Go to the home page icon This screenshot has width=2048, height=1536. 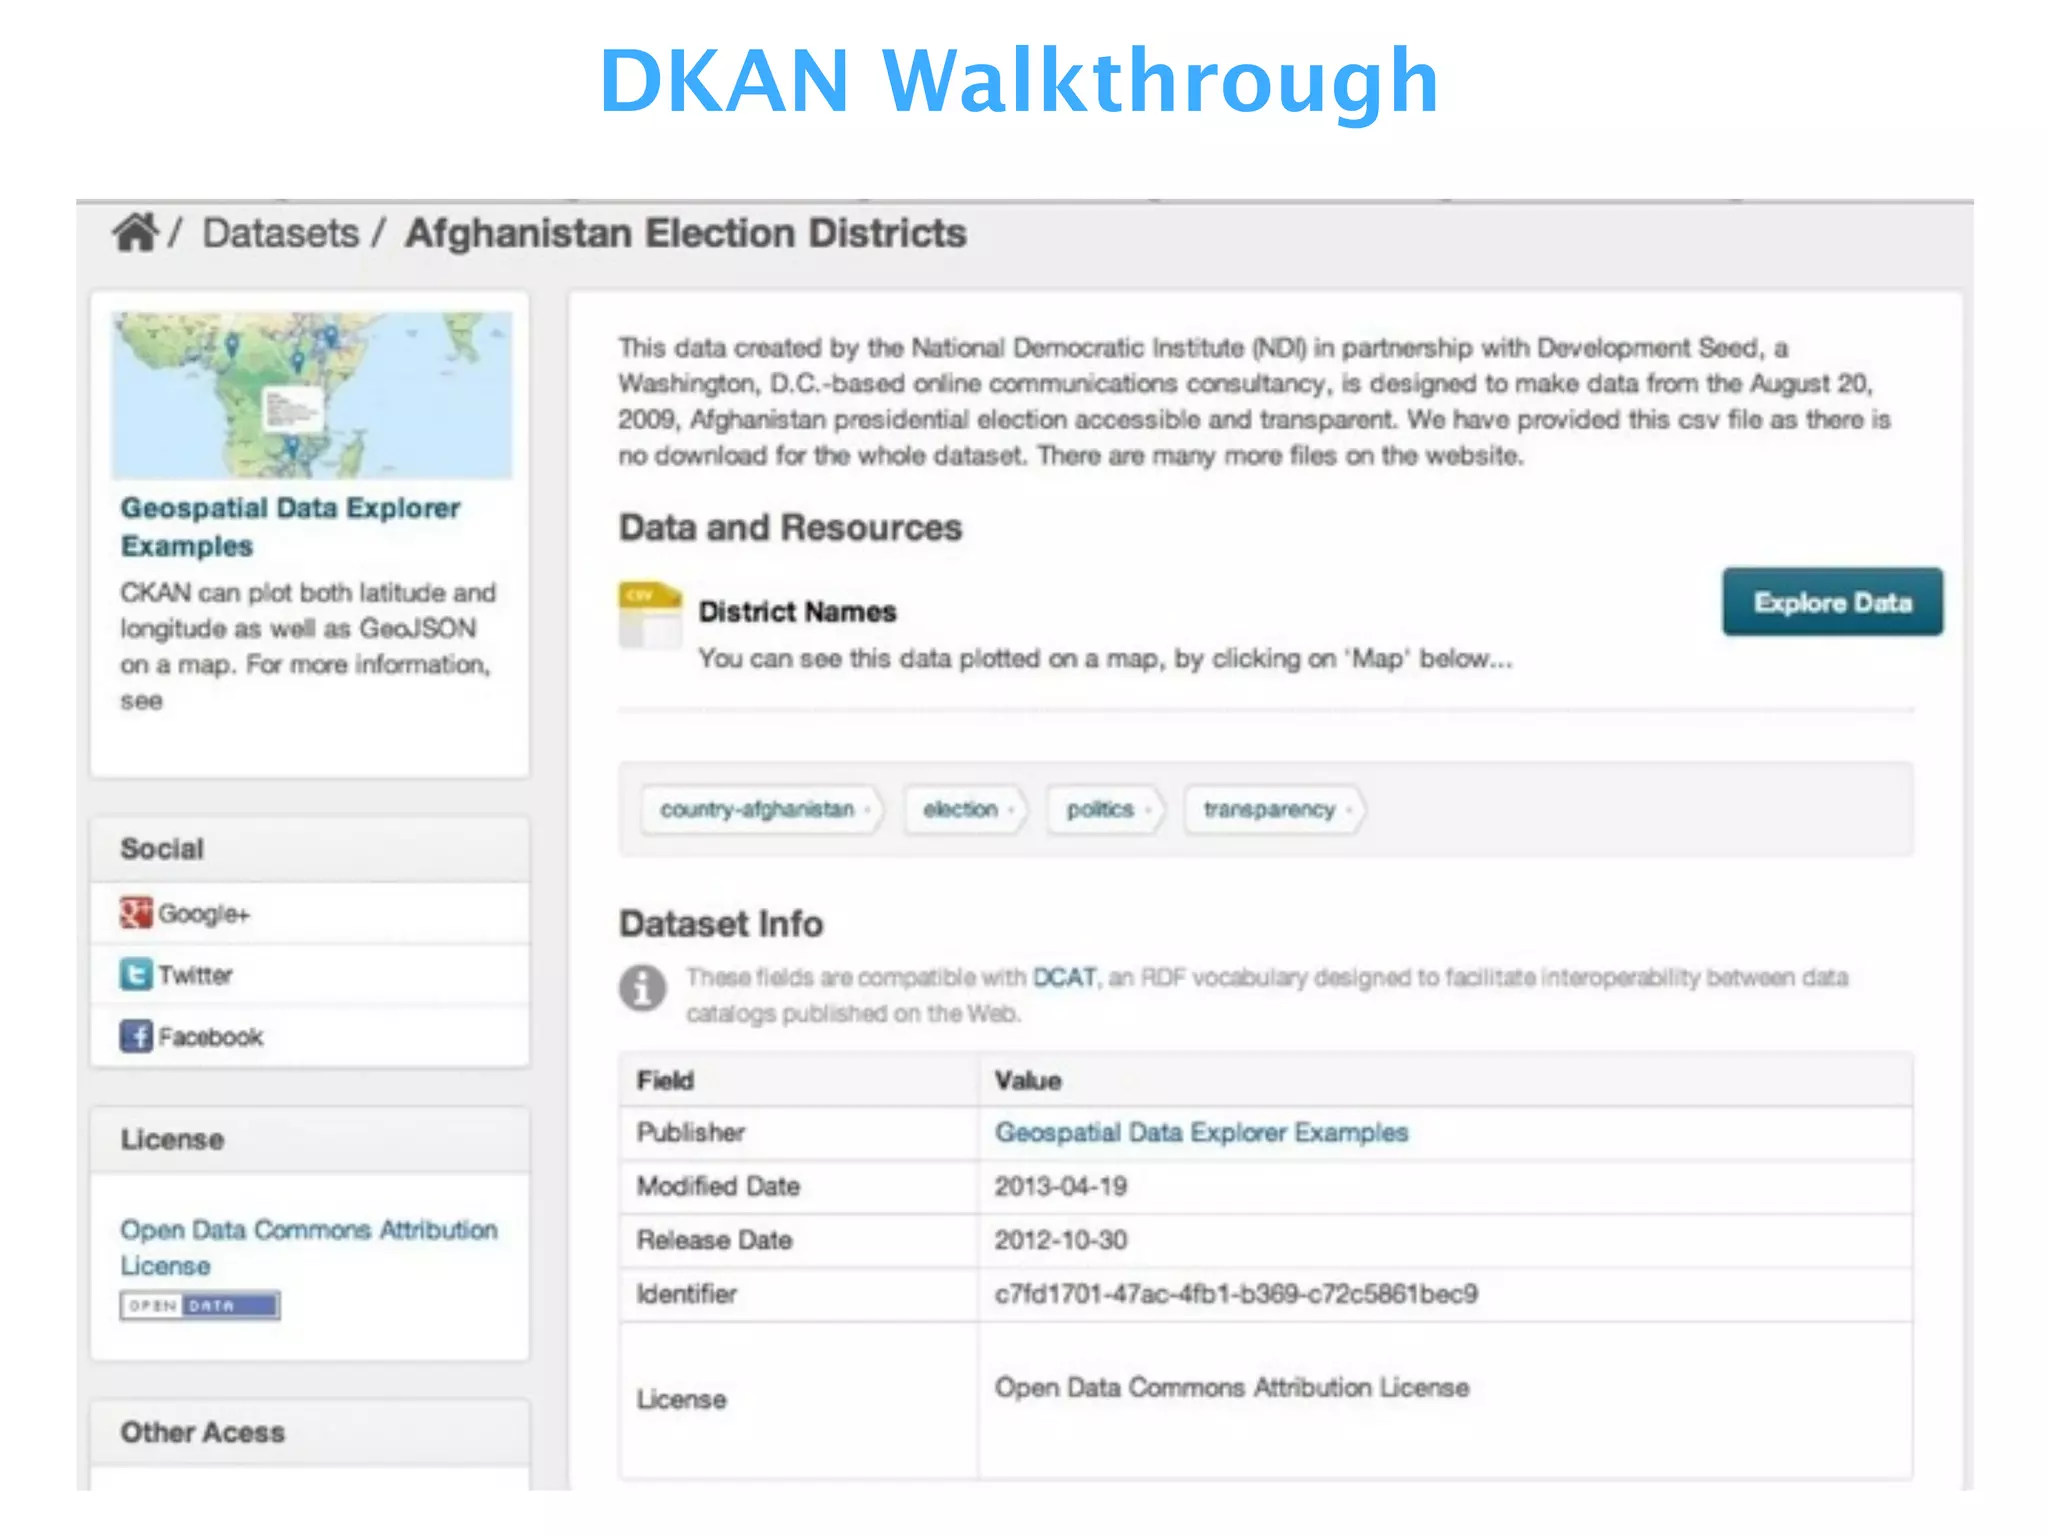click(135, 233)
